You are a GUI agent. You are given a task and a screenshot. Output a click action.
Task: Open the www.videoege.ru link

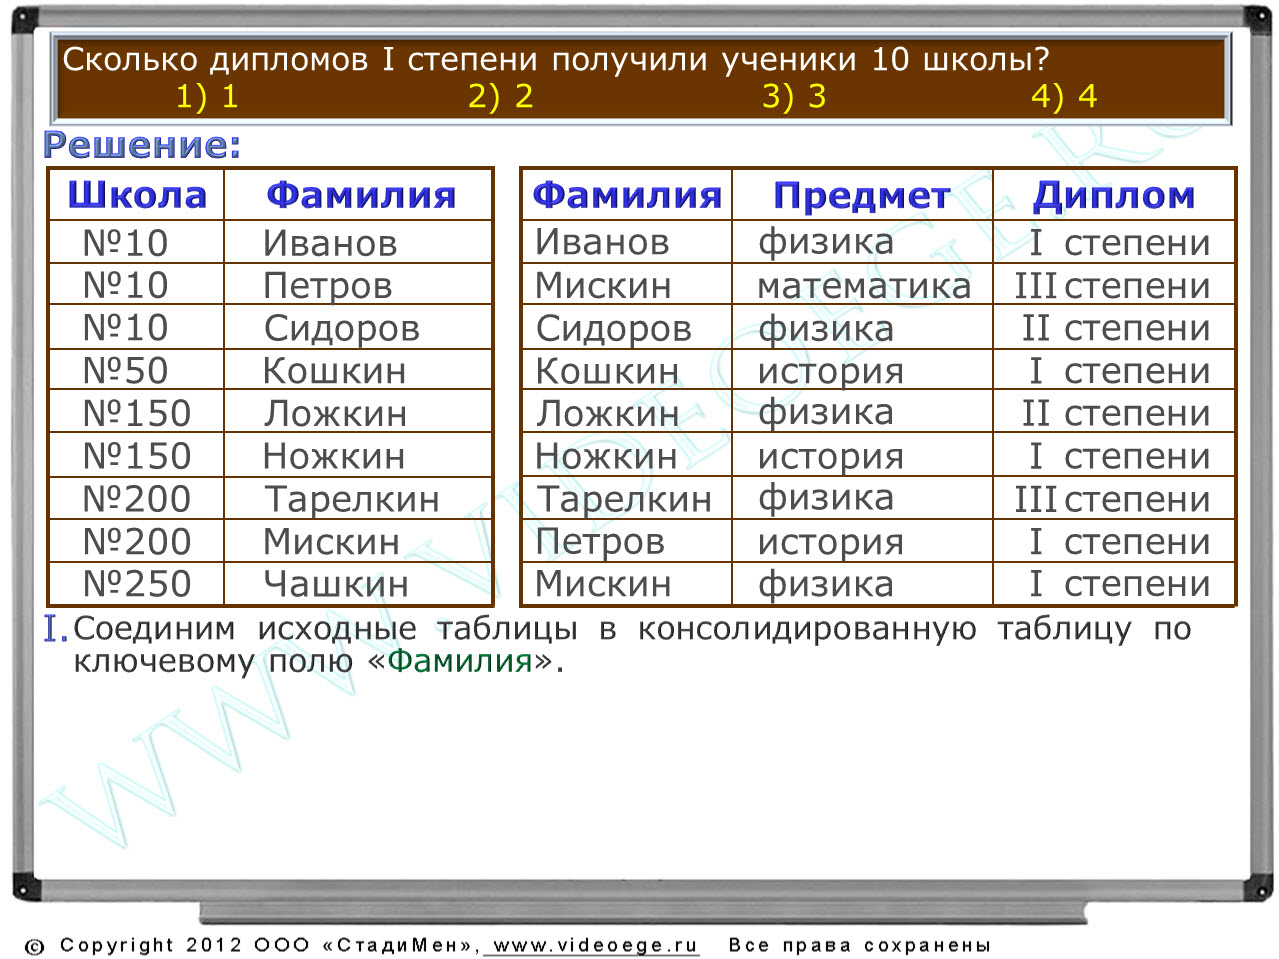(595, 946)
